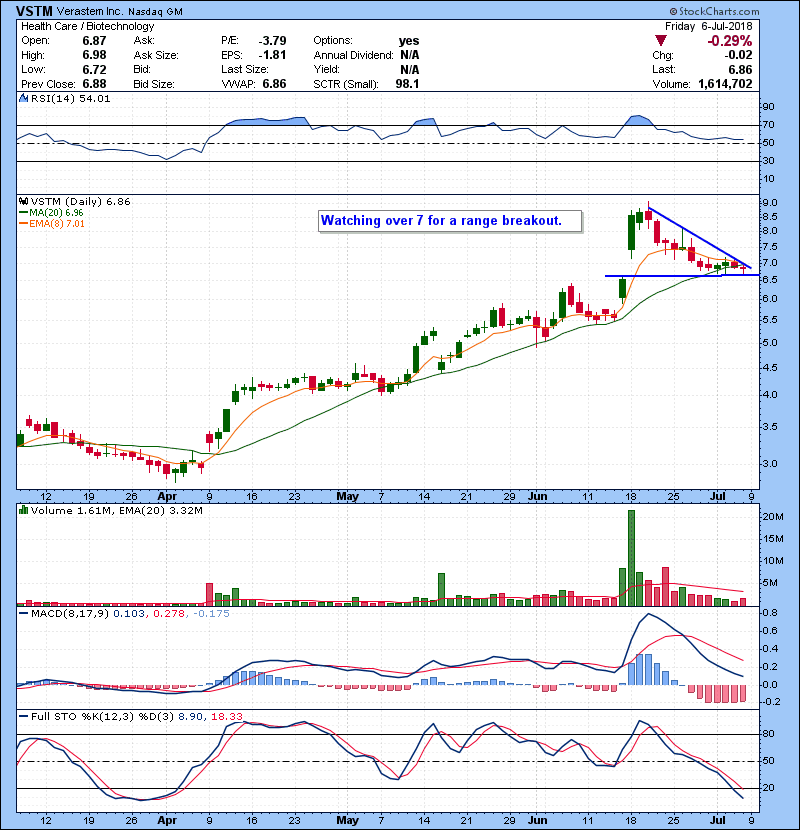800x830 pixels.
Task: Click the Open price 6.87 value
Action: pos(94,41)
